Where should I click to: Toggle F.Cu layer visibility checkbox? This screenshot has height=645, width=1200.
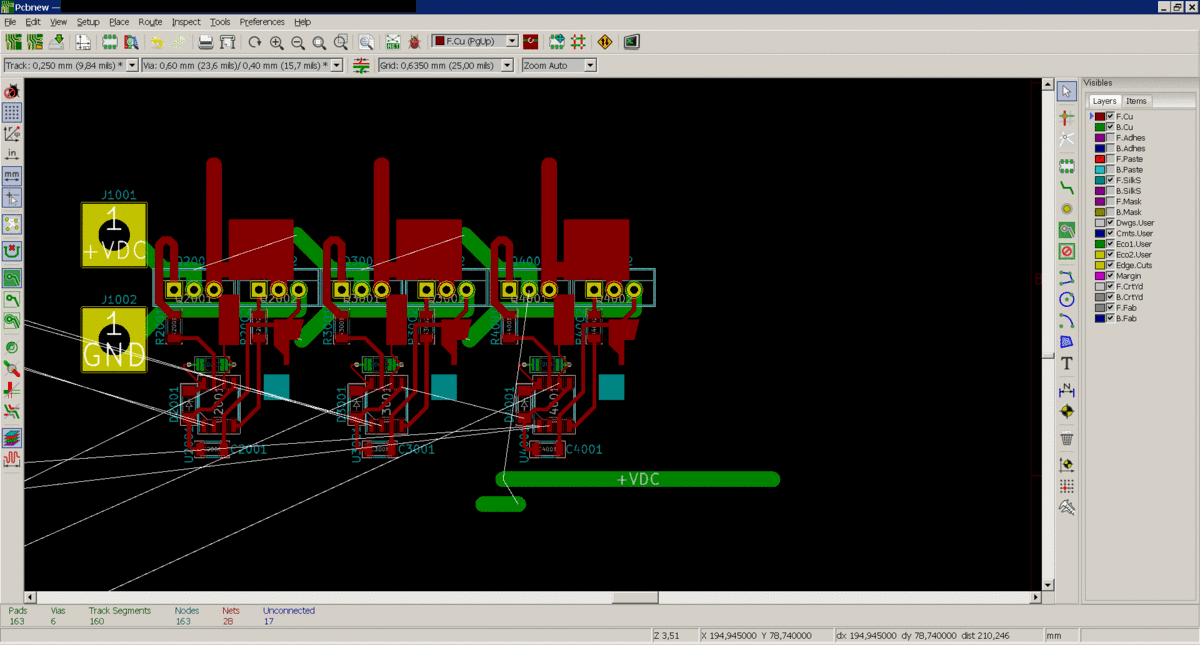click(x=1110, y=116)
